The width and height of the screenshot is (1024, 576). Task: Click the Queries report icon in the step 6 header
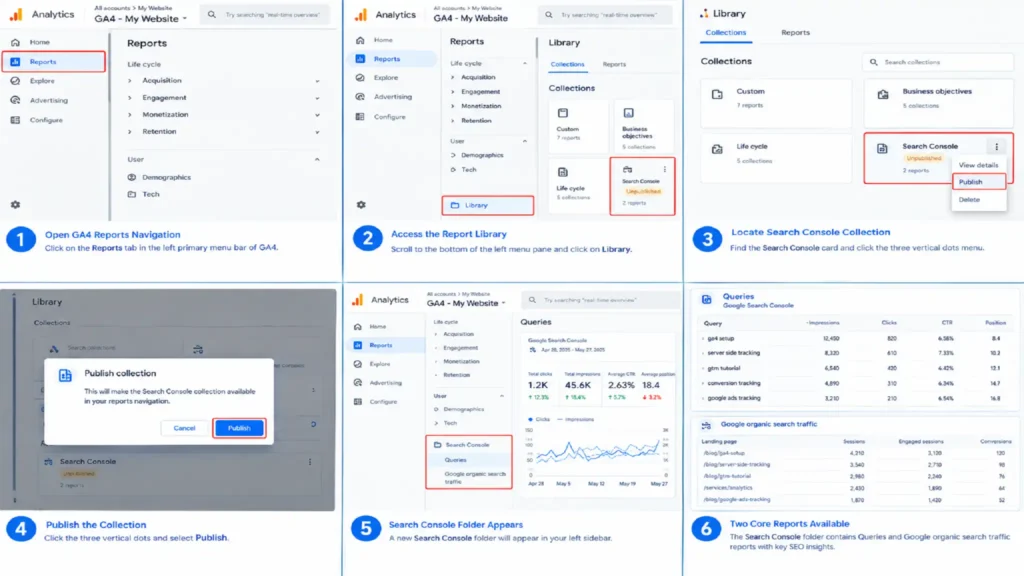pyautogui.click(x=707, y=300)
